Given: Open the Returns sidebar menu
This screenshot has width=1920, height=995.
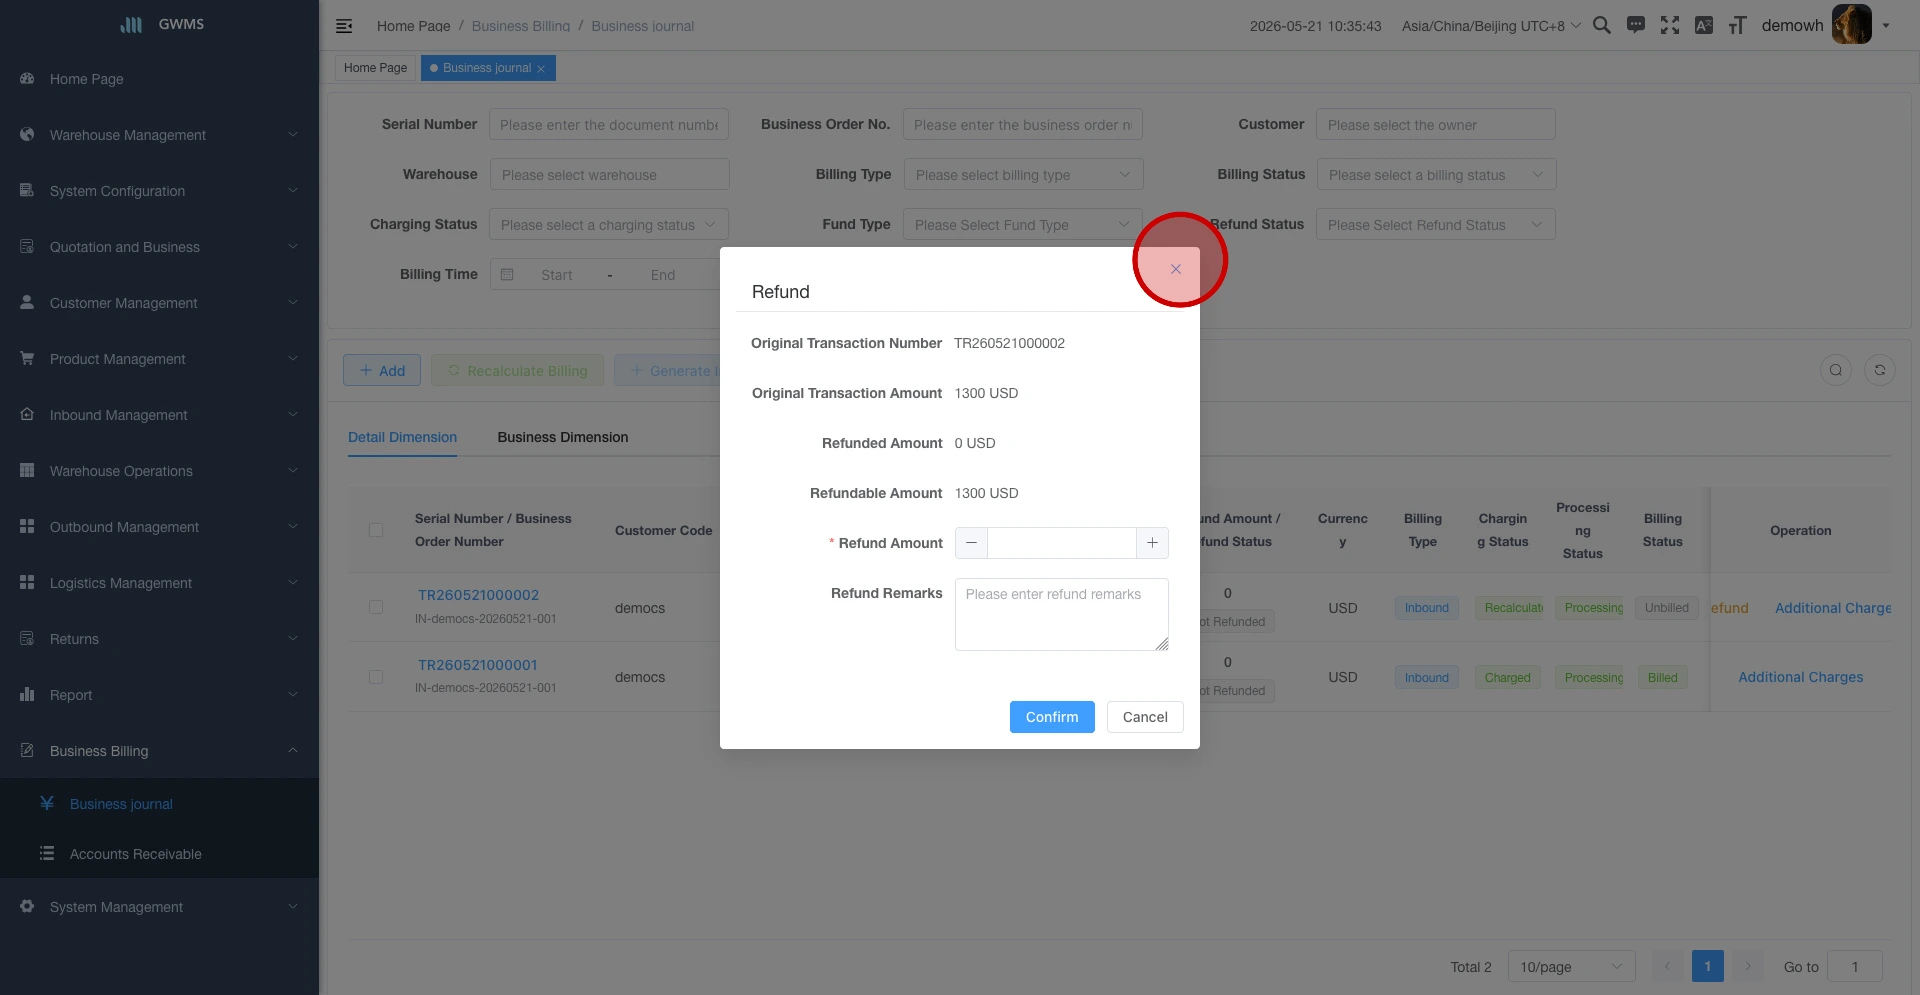Looking at the screenshot, I should point(159,638).
